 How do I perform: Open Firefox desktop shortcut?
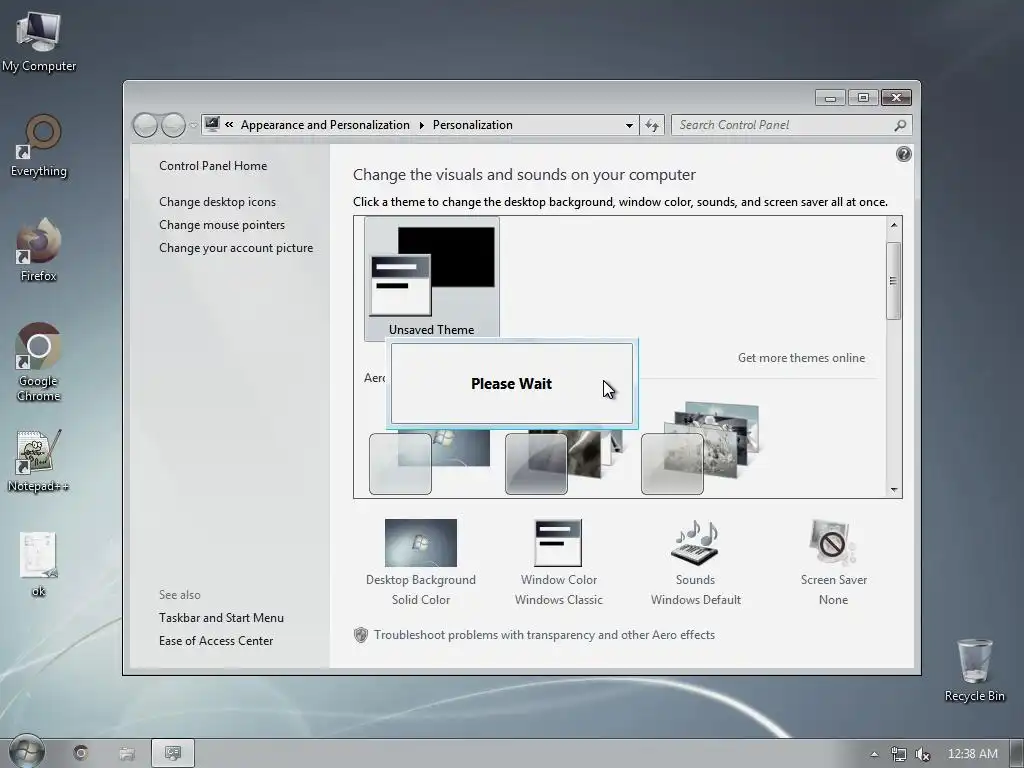point(39,250)
